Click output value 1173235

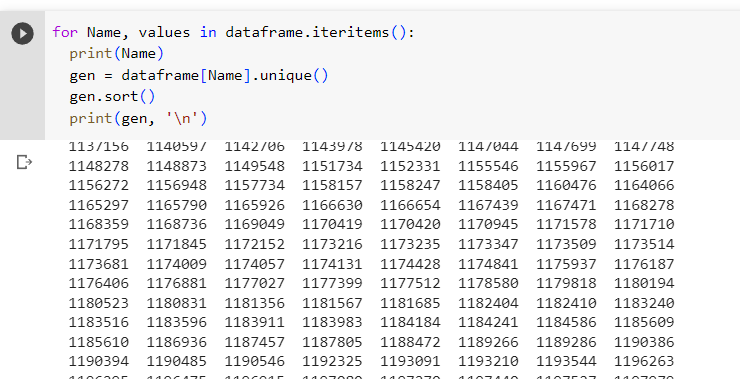(x=410, y=244)
